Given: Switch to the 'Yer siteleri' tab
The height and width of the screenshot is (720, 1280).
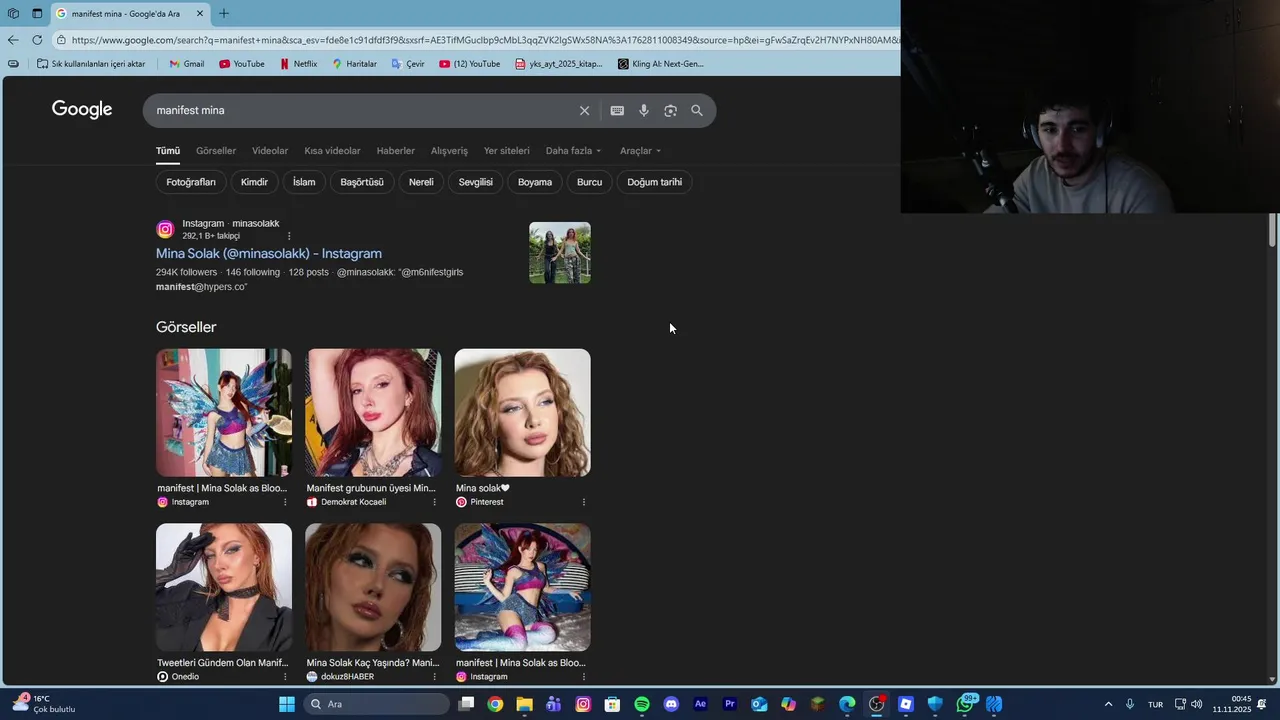Looking at the screenshot, I should point(507,151).
